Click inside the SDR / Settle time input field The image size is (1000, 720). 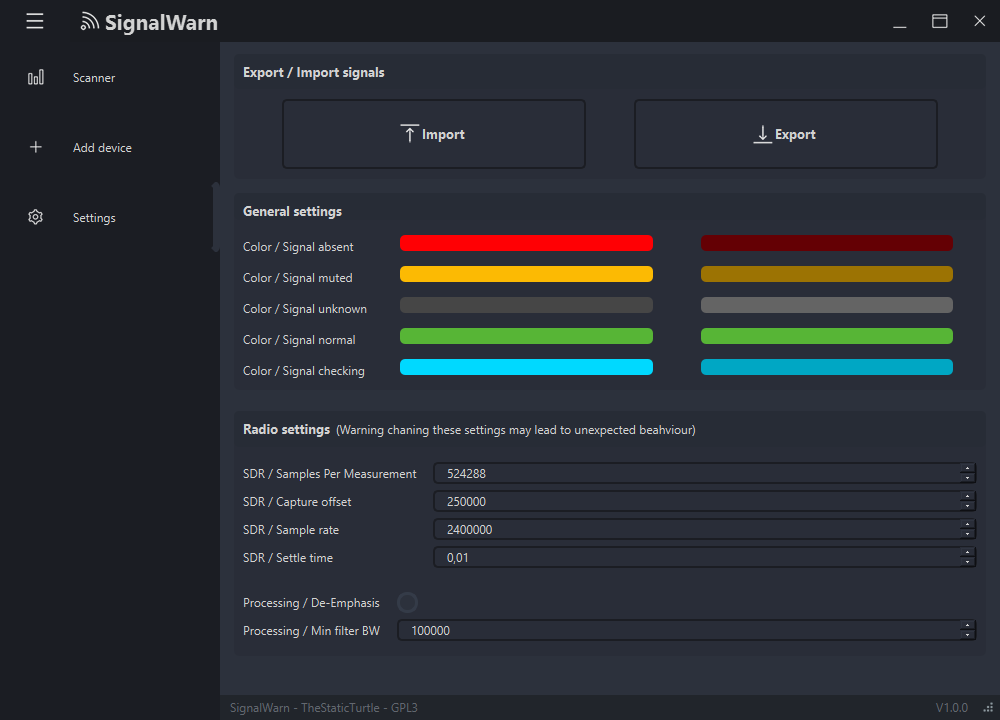tap(700, 557)
